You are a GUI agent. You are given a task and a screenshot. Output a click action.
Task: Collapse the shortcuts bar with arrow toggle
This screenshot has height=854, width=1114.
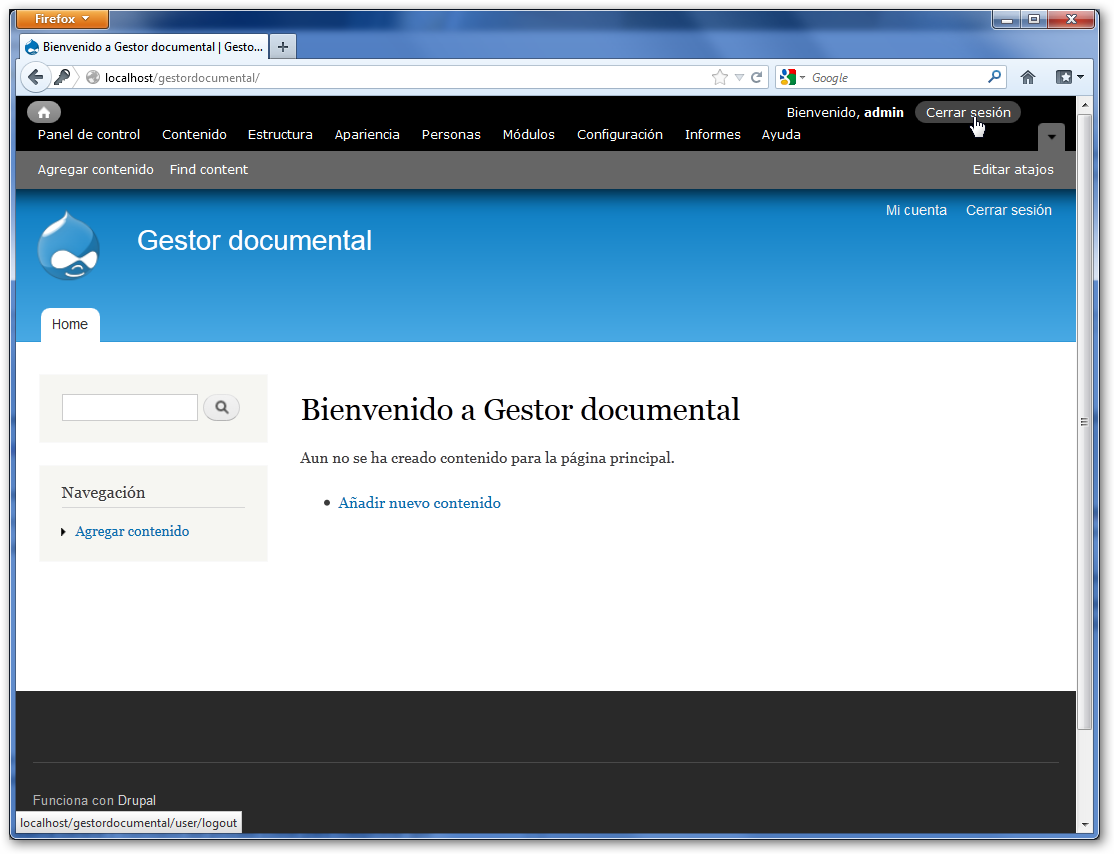1051,137
